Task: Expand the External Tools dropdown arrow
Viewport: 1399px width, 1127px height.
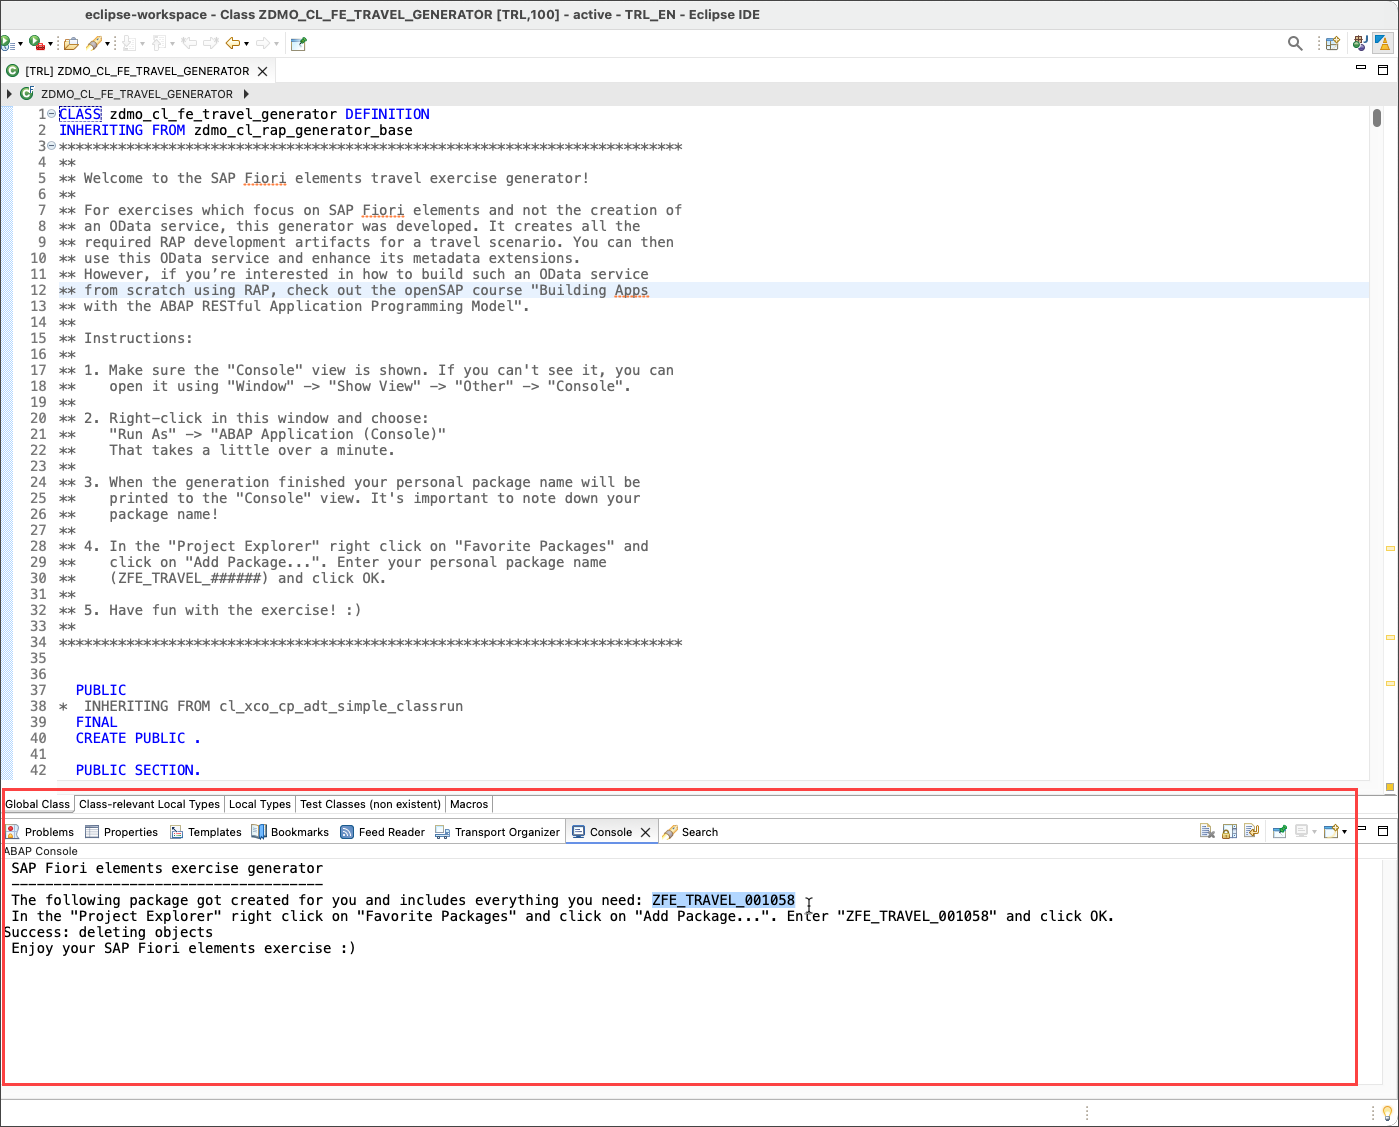Action: pyautogui.click(x=51, y=44)
